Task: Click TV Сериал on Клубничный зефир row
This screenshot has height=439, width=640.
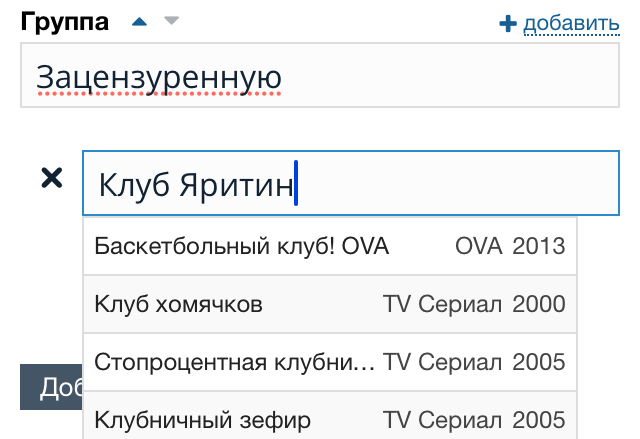Action: click(x=442, y=419)
